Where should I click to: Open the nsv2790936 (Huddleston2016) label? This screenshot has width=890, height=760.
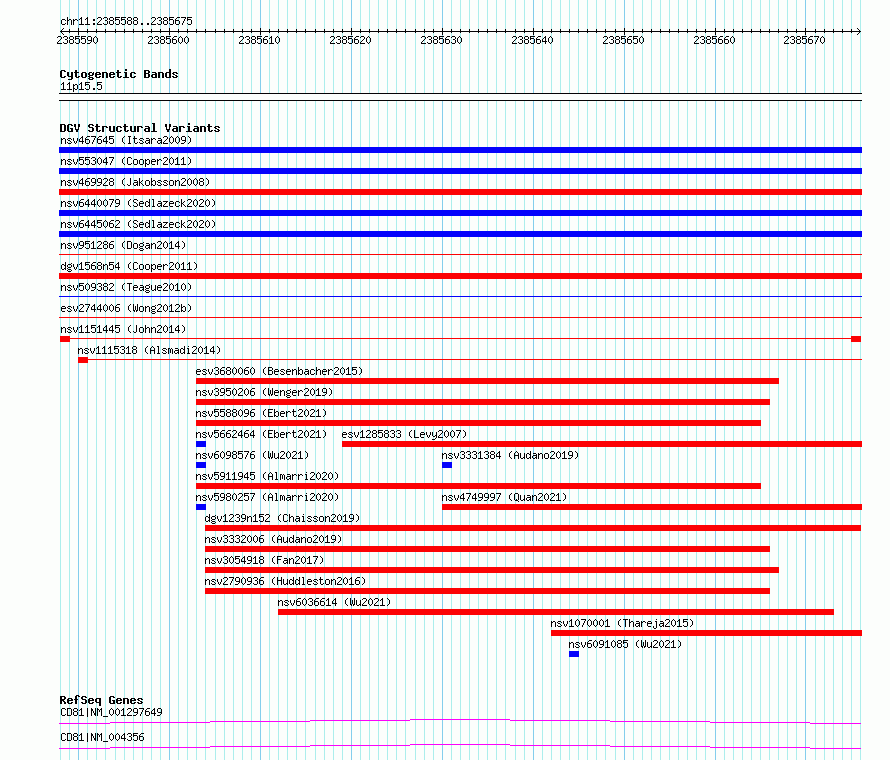[x=285, y=581]
